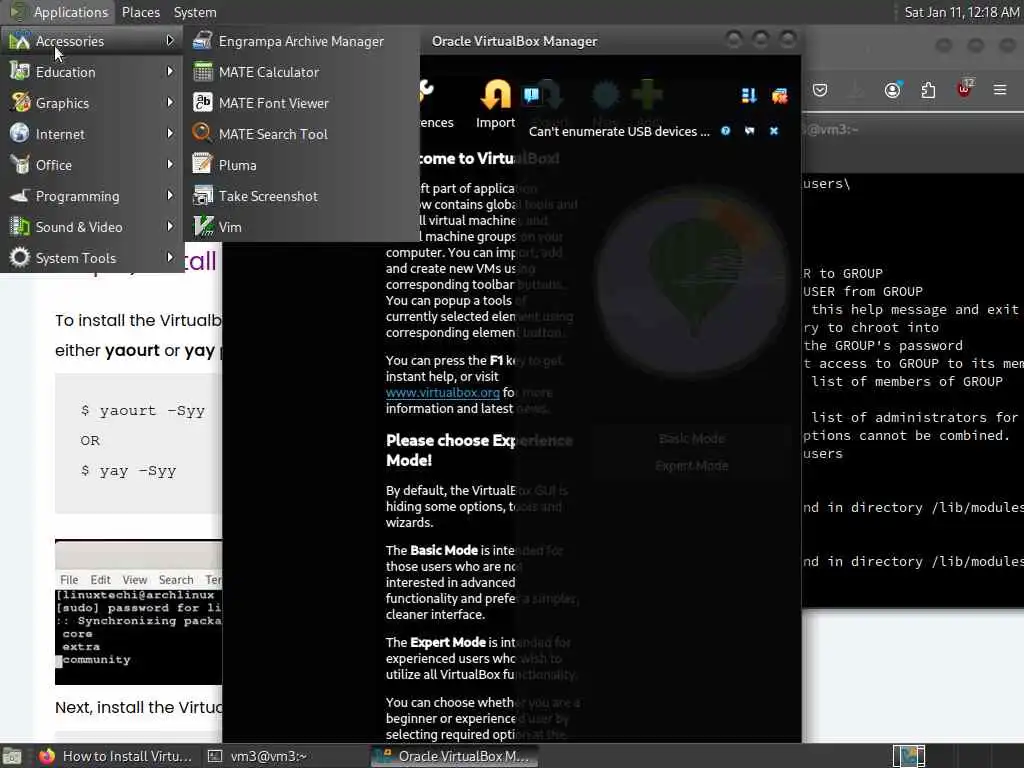Screen dimensions: 1024x768
Task: Click the Engrampa archive icon
Action: coord(202,40)
